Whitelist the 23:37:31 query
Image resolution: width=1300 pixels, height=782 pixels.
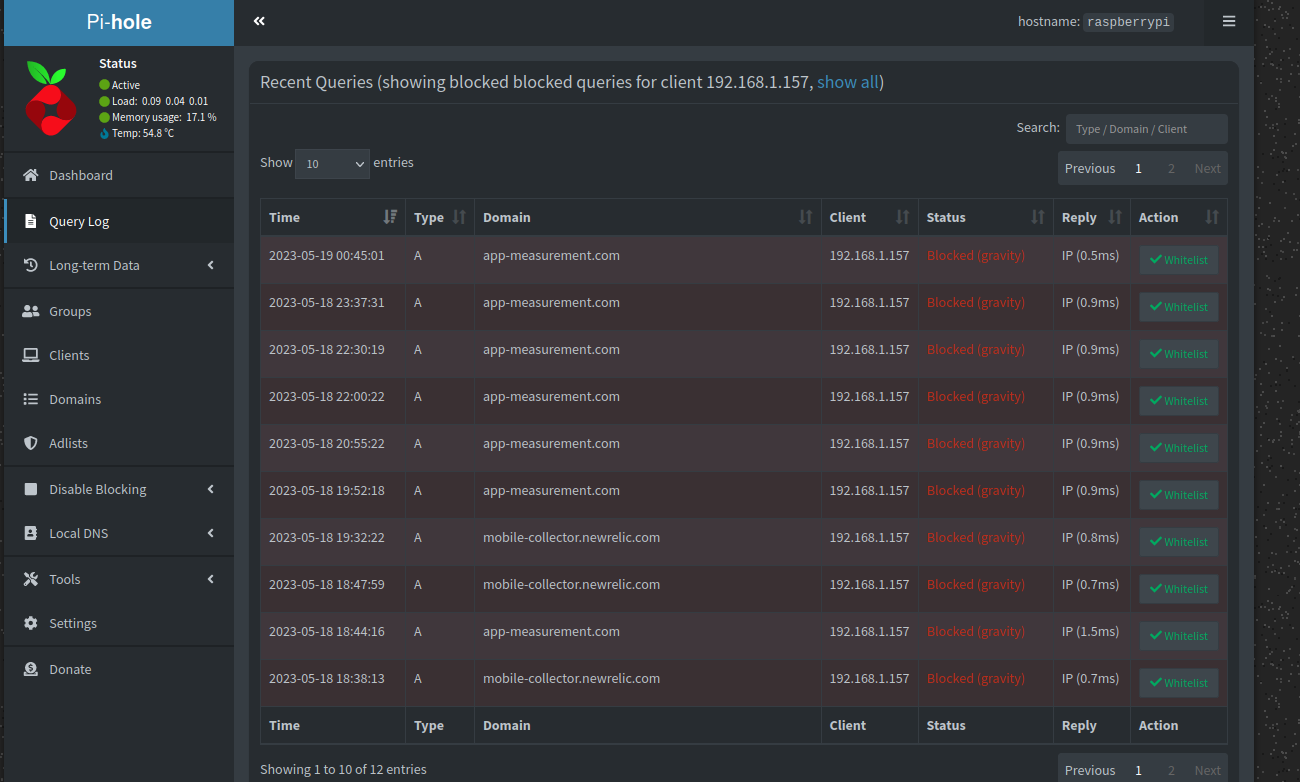click(1179, 307)
